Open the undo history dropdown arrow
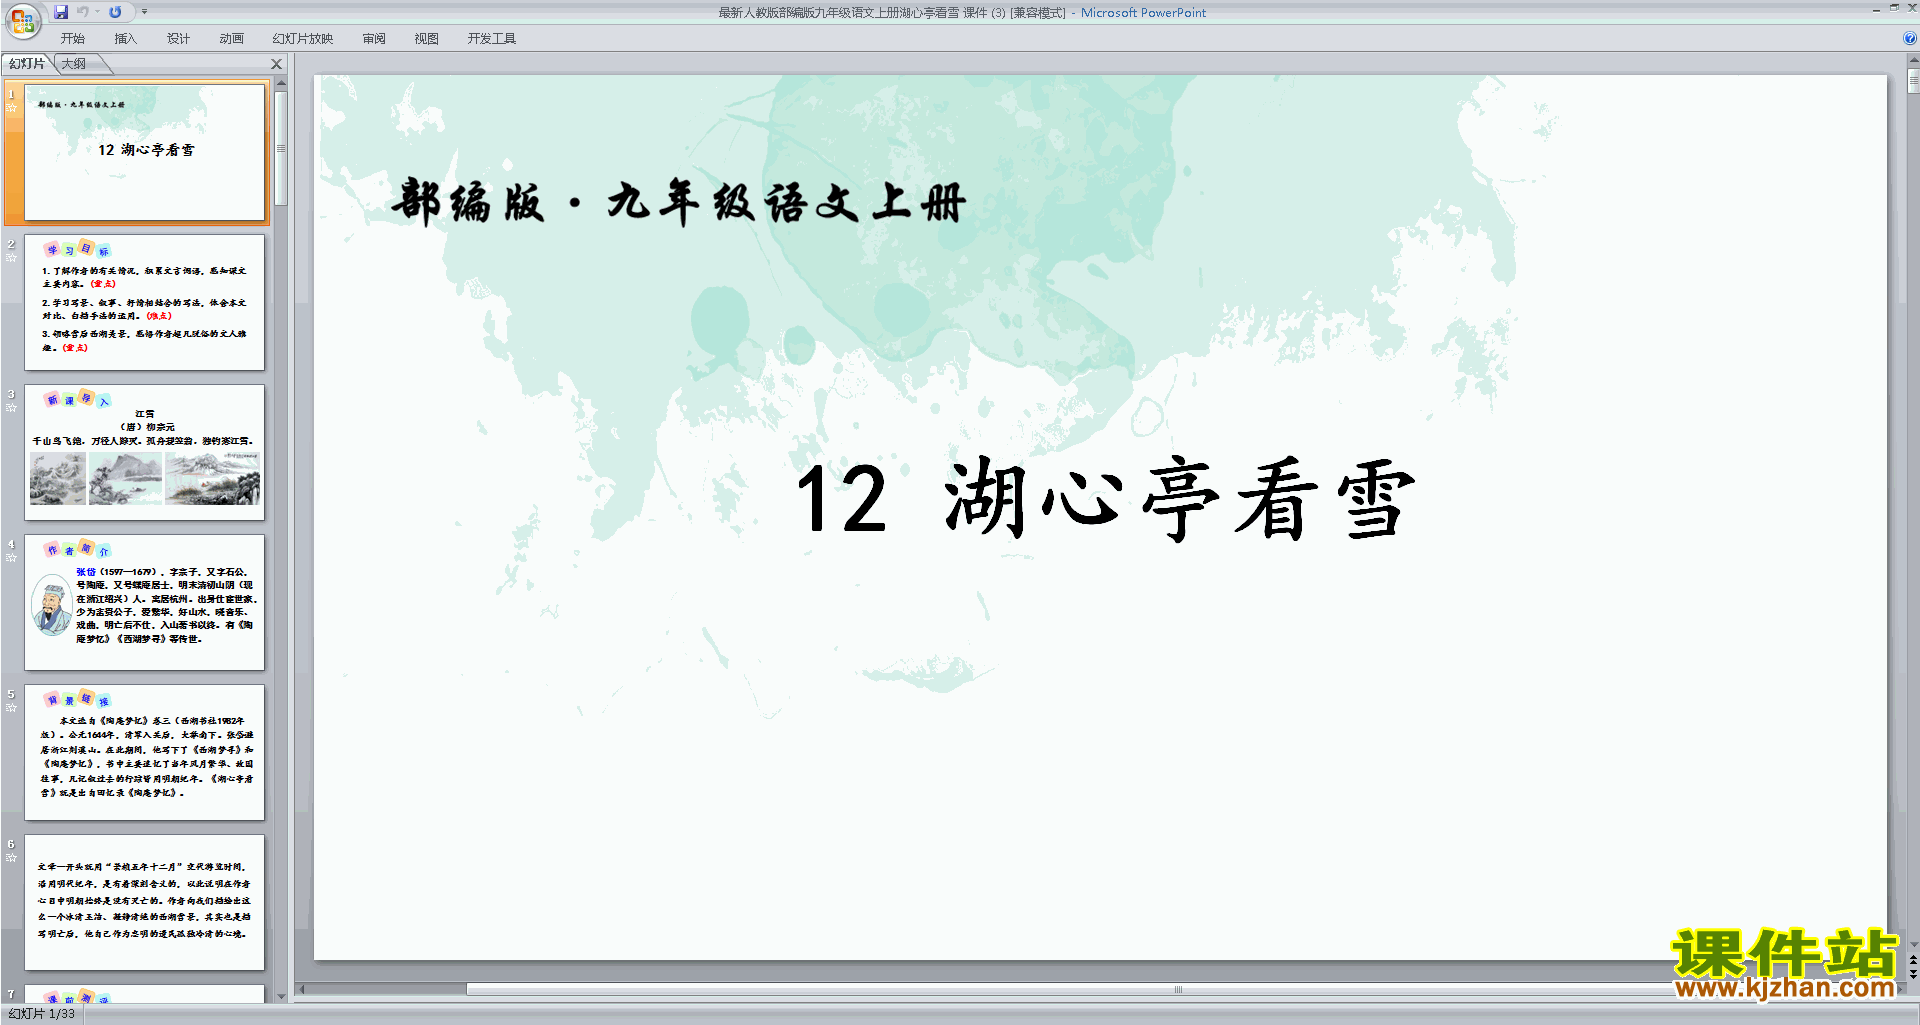1920x1025 pixels. tap(97, 12)
